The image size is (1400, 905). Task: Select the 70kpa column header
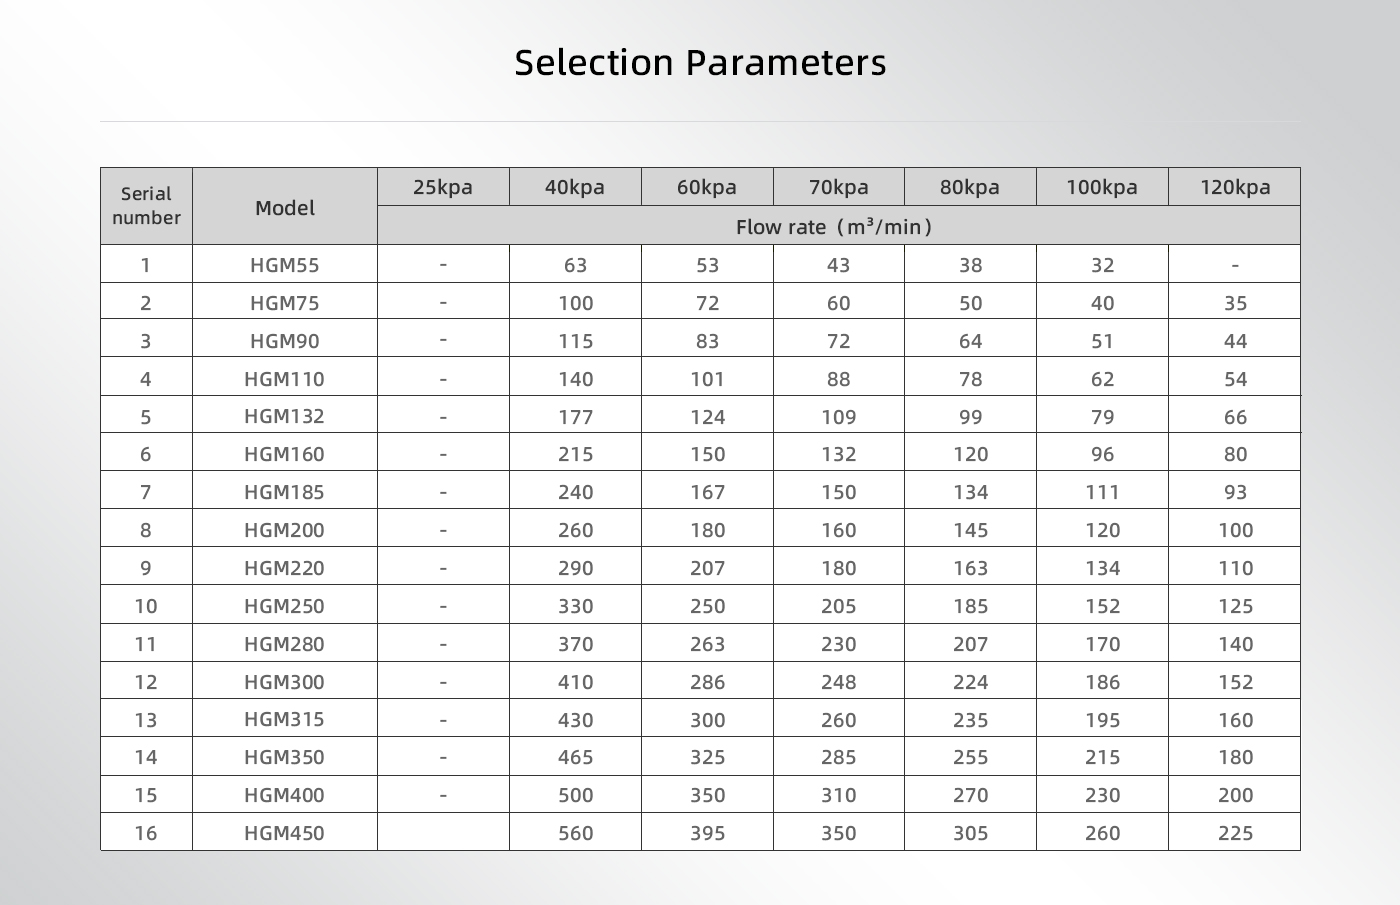pos(838,187)
